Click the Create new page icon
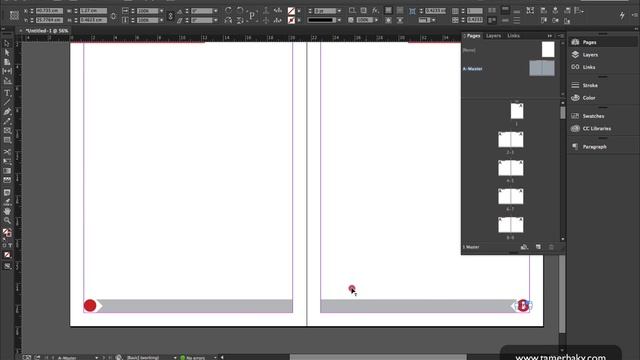 click(x=538, y=247)
